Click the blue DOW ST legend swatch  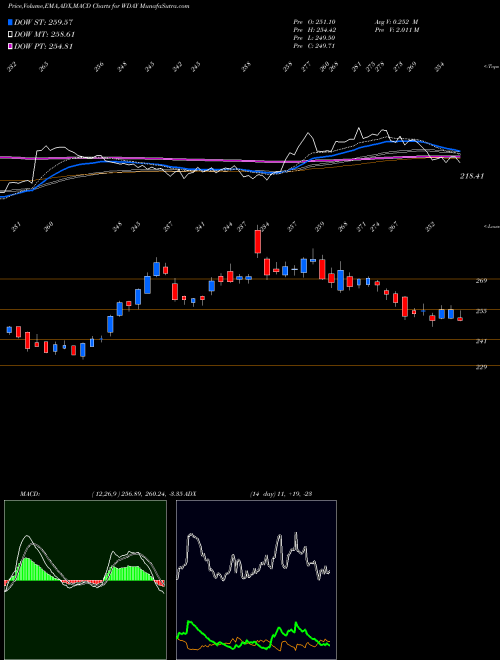point(10,22)
